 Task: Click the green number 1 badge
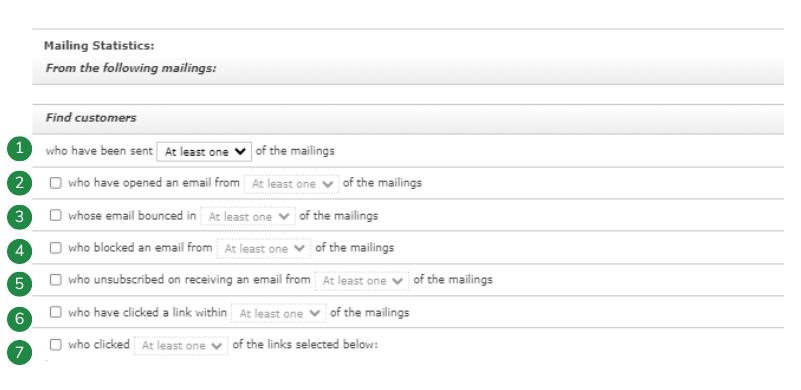[19, 149]
